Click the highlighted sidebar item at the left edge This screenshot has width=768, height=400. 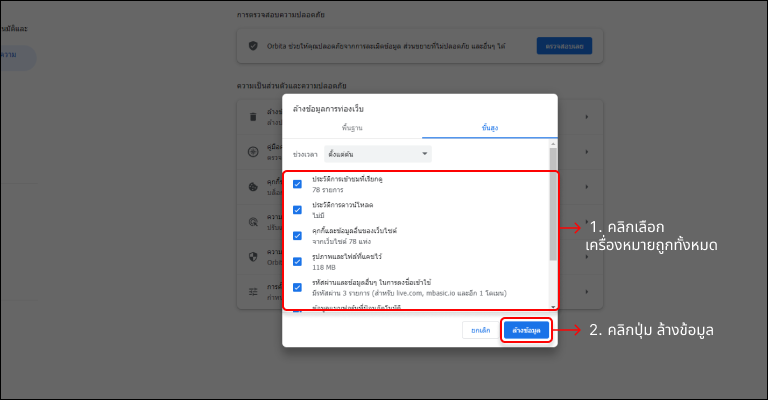[17, 58]
